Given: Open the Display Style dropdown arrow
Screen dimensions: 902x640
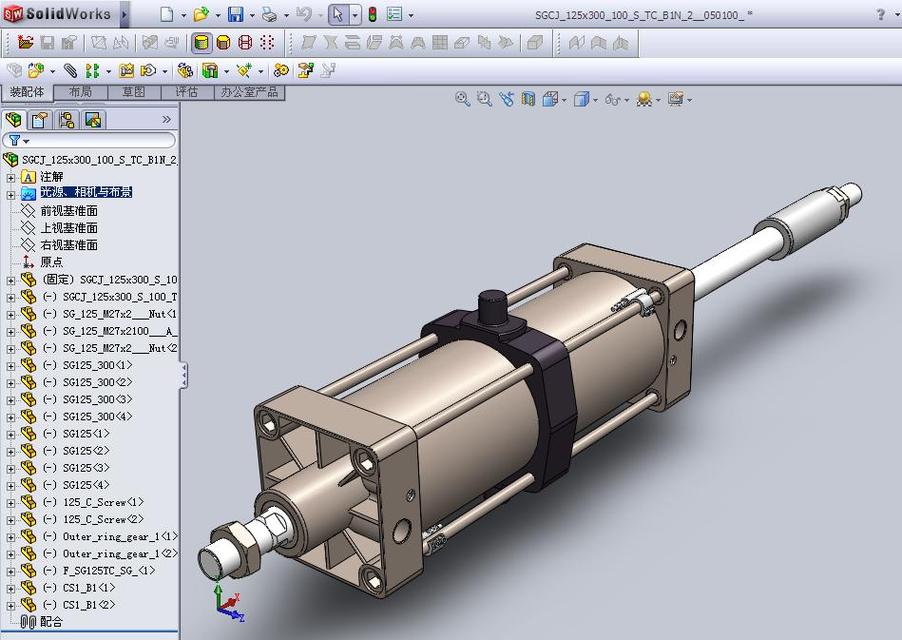Looking at the screenshot, I should [595, 99].
